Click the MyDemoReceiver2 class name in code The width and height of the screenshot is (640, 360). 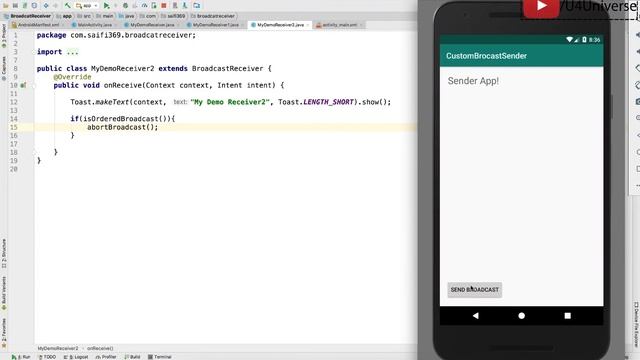(x=122, y=69)
